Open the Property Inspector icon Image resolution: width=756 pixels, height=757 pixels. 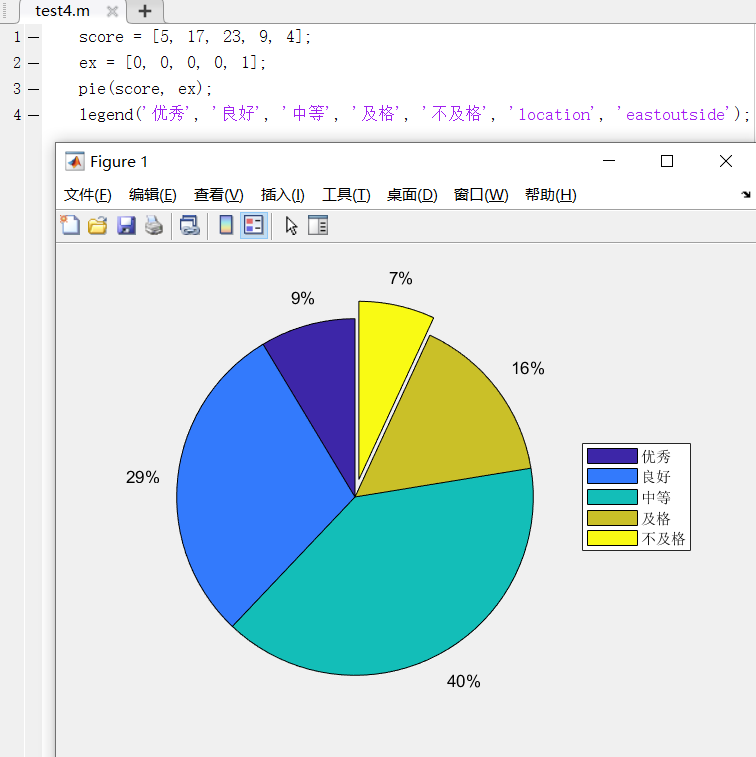318,225
